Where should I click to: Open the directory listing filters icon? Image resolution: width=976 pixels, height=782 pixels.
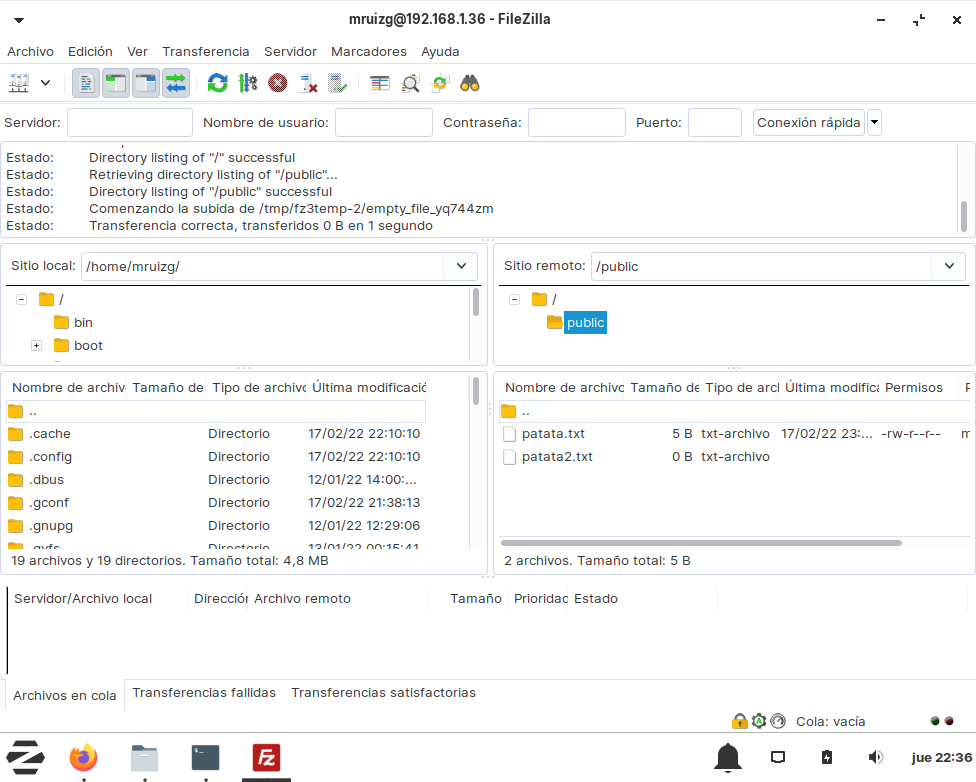(380, 83)
